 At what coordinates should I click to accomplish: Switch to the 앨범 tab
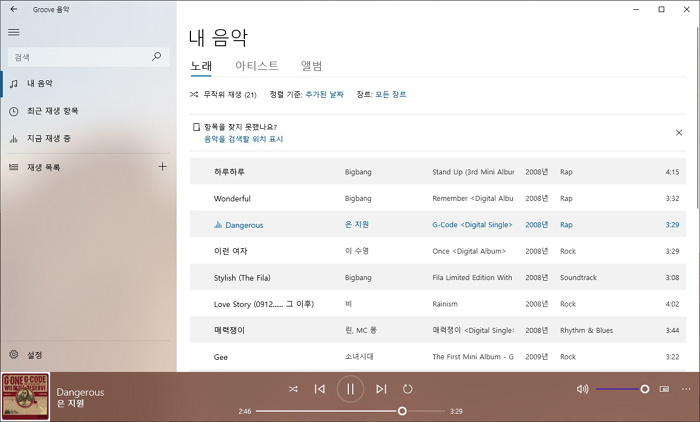[312, 66]
